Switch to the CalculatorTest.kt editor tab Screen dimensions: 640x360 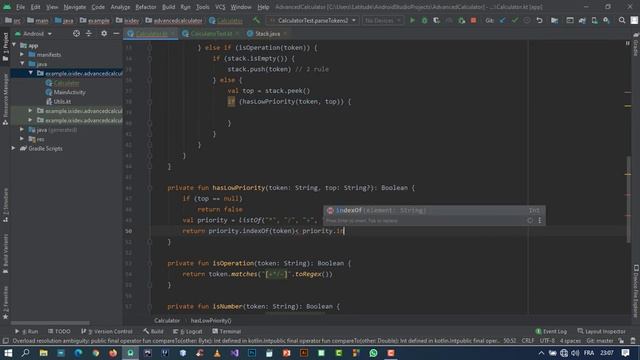pyautogui.click(x=211, y=33)
